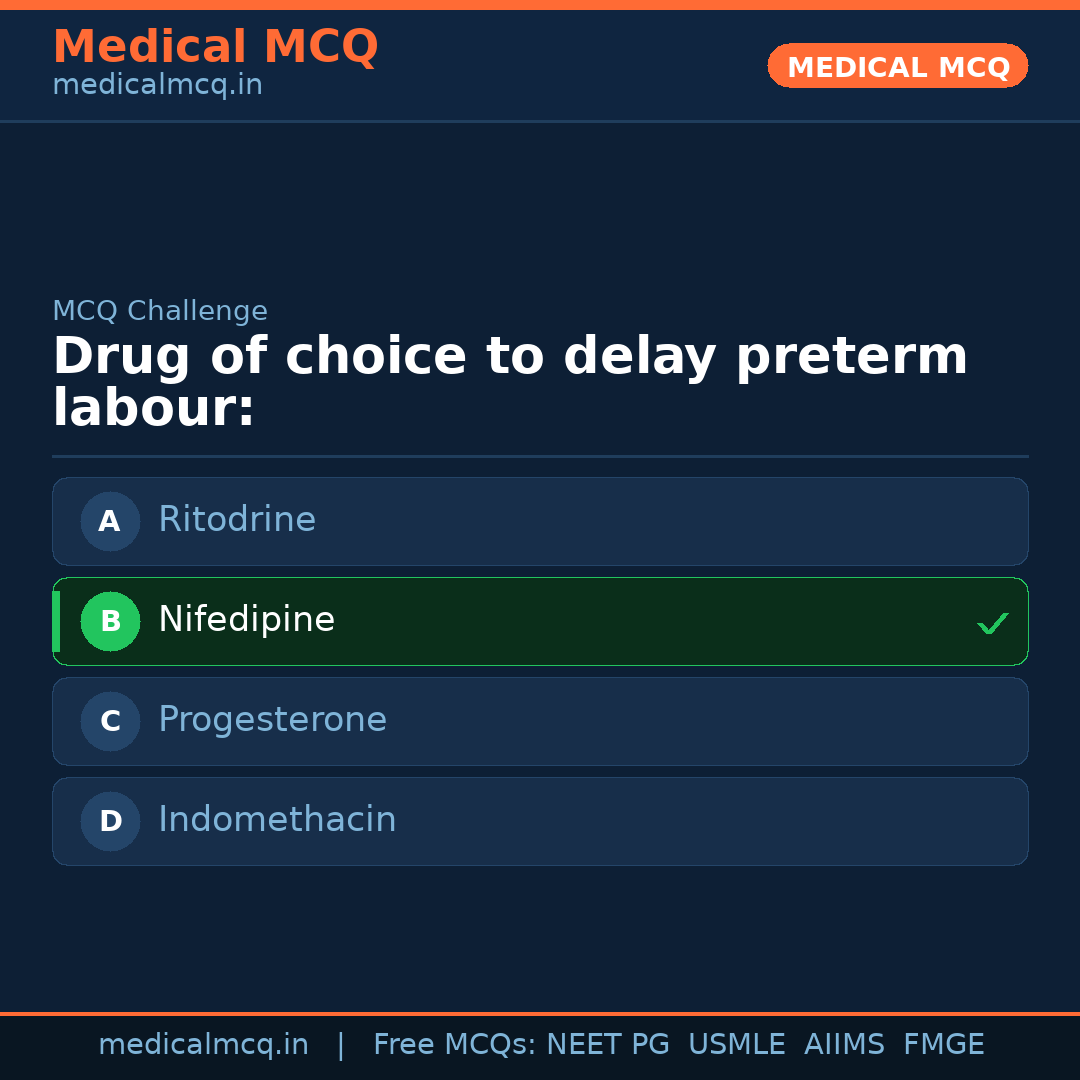This screenshot has width=1080, height=1080.
Task: Click the MCQ Challenge label
Action: (160, 311)
